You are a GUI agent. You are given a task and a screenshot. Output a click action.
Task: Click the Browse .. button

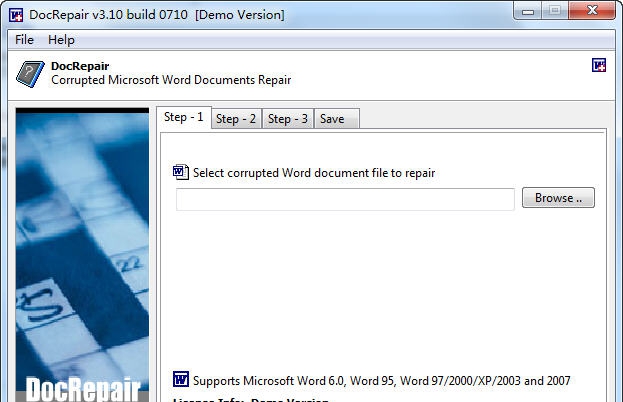click(x=558, y=197)
